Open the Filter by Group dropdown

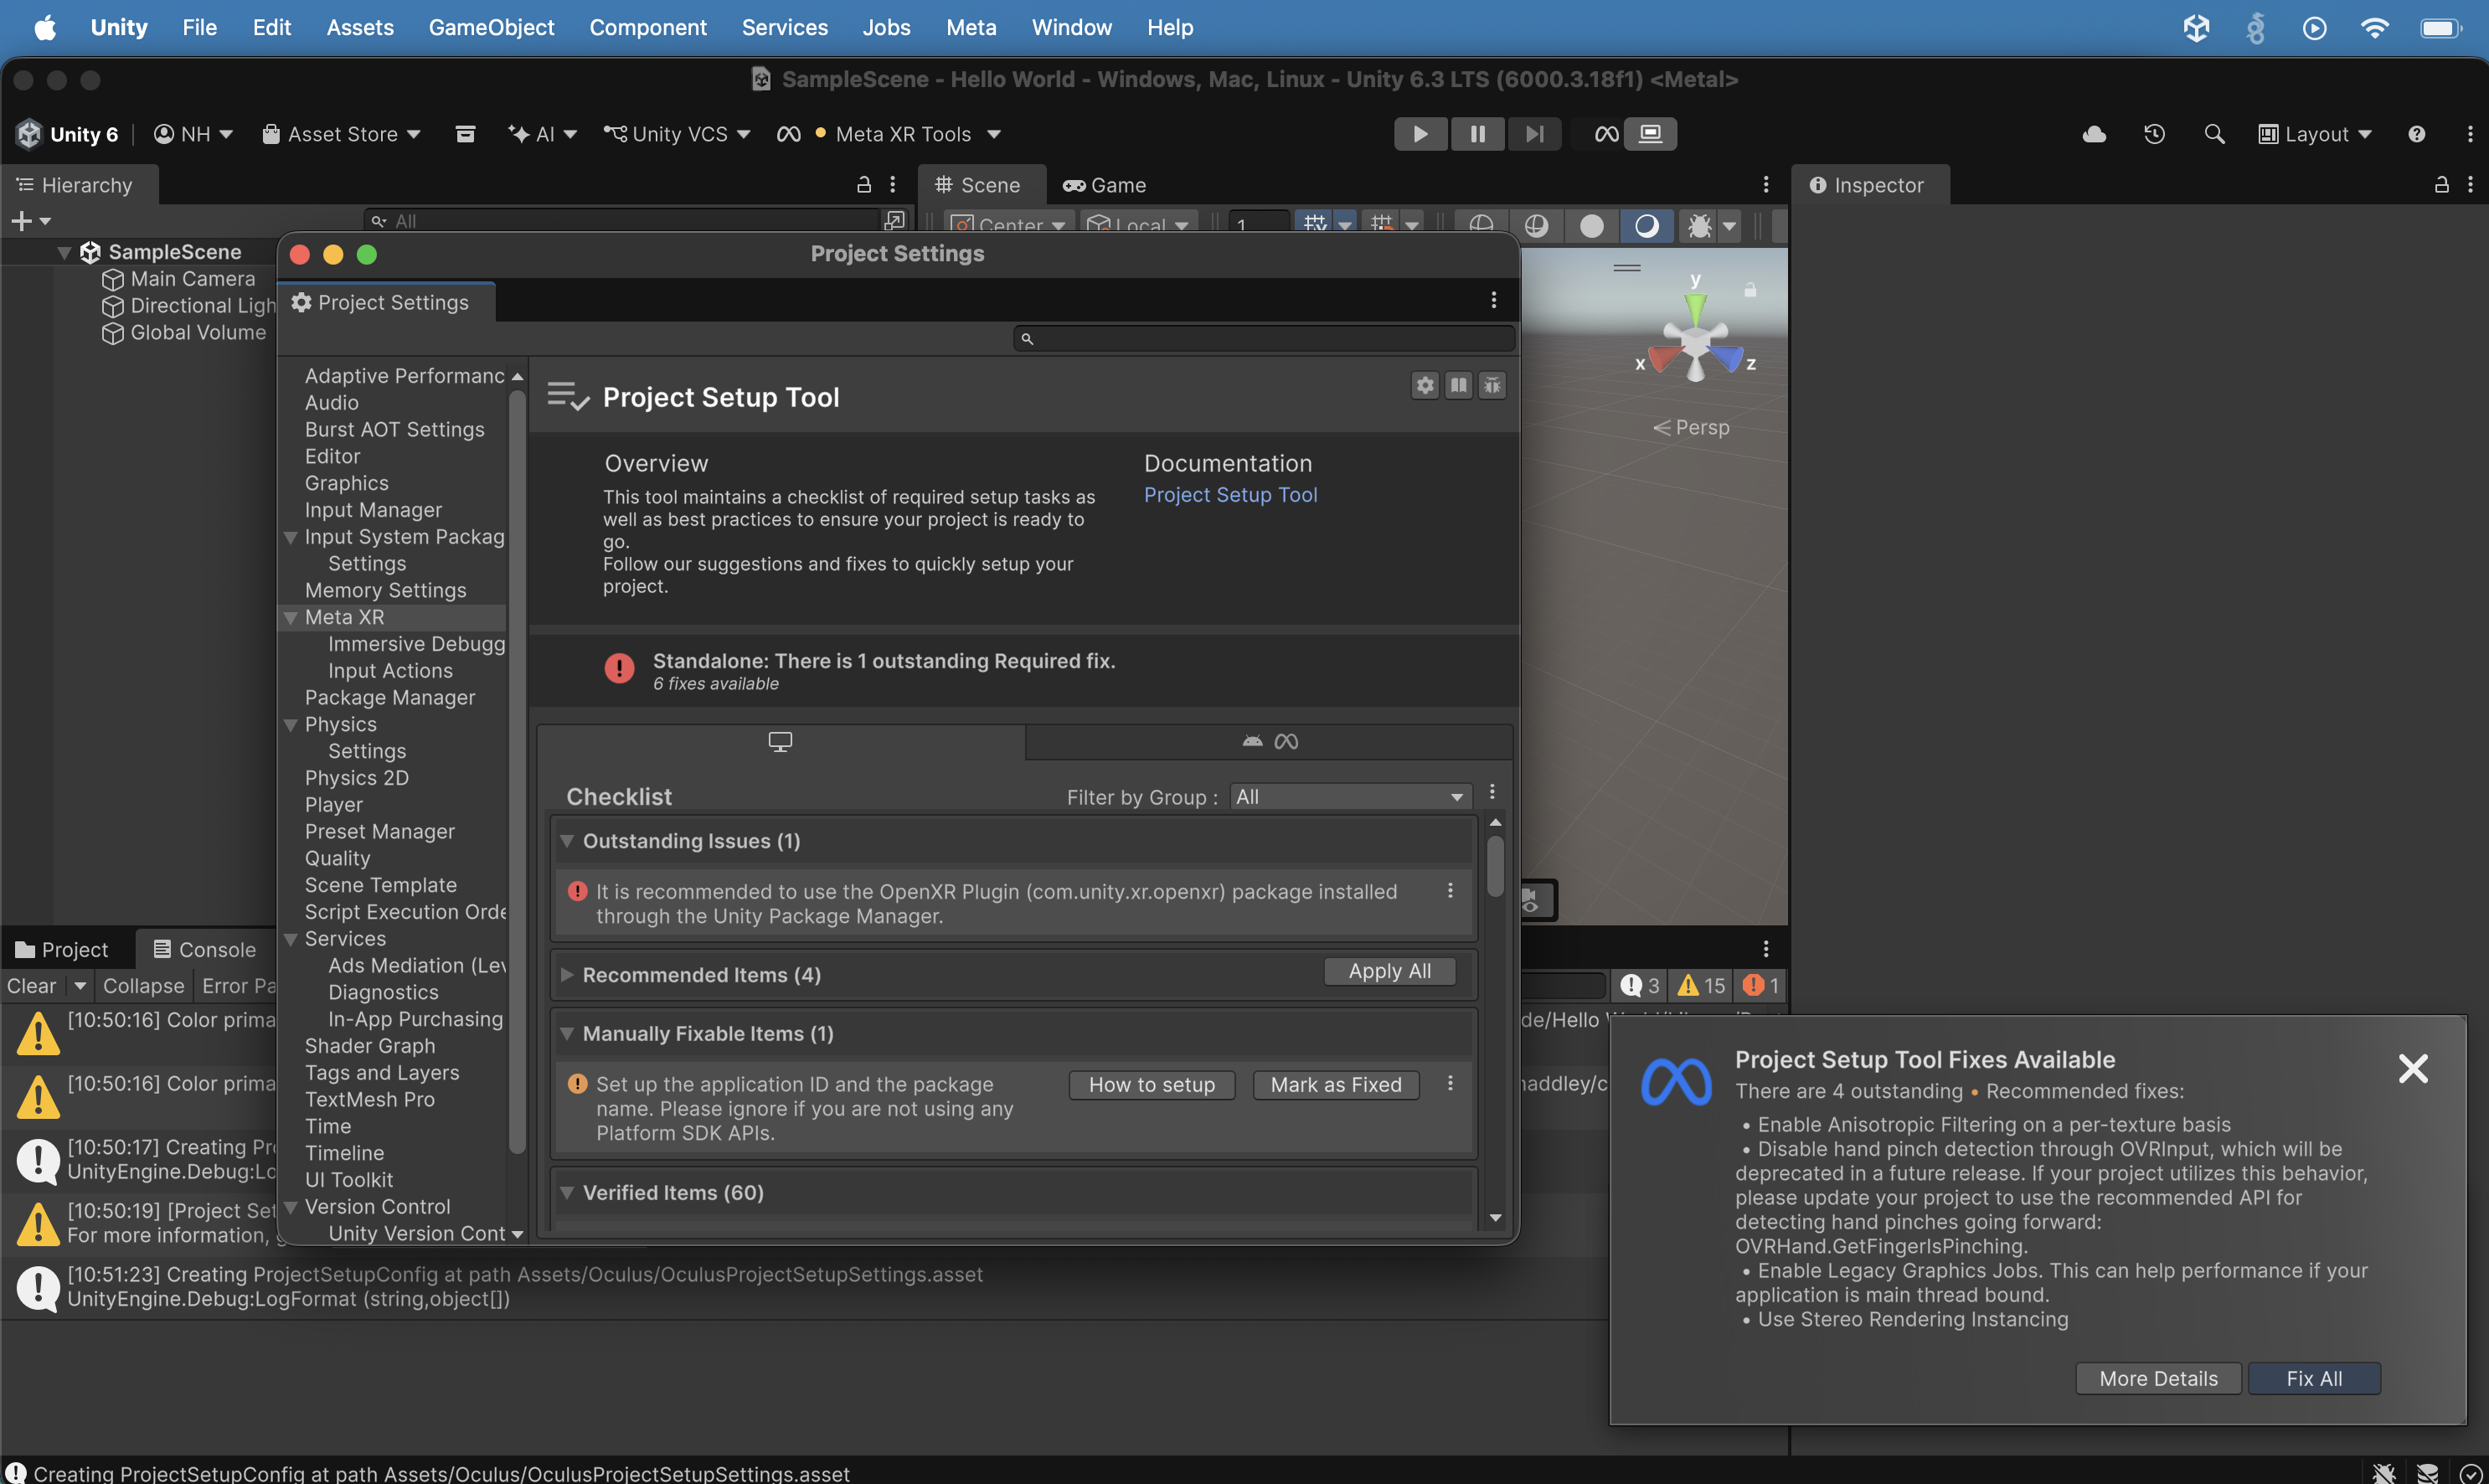[x=1350, y=797]
